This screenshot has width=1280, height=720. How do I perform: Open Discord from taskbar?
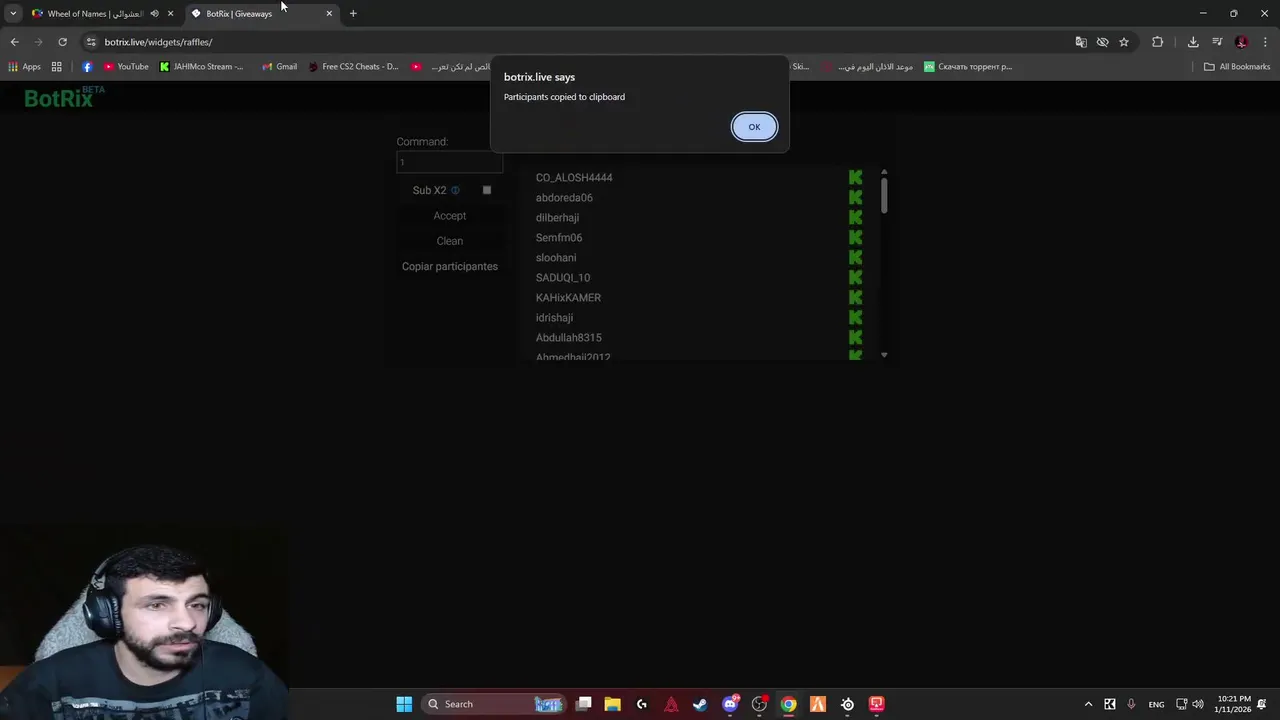pos(730,704)
